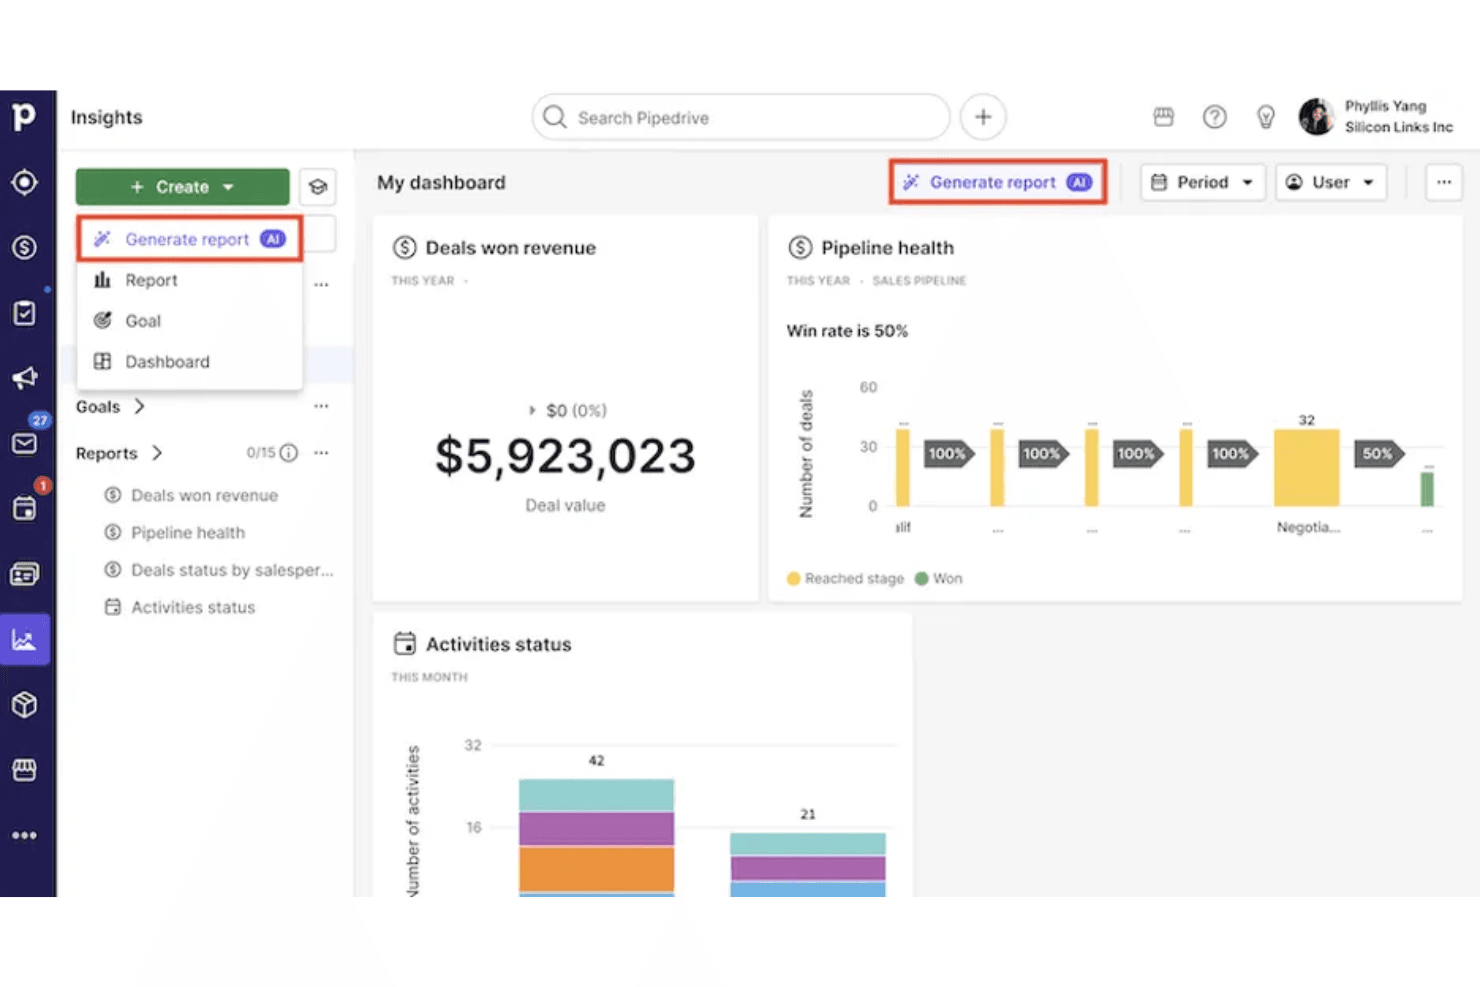Screen dimensions: 1480x987
Task: Click the info icon next to 0/15
Action: tap(289, 453)
